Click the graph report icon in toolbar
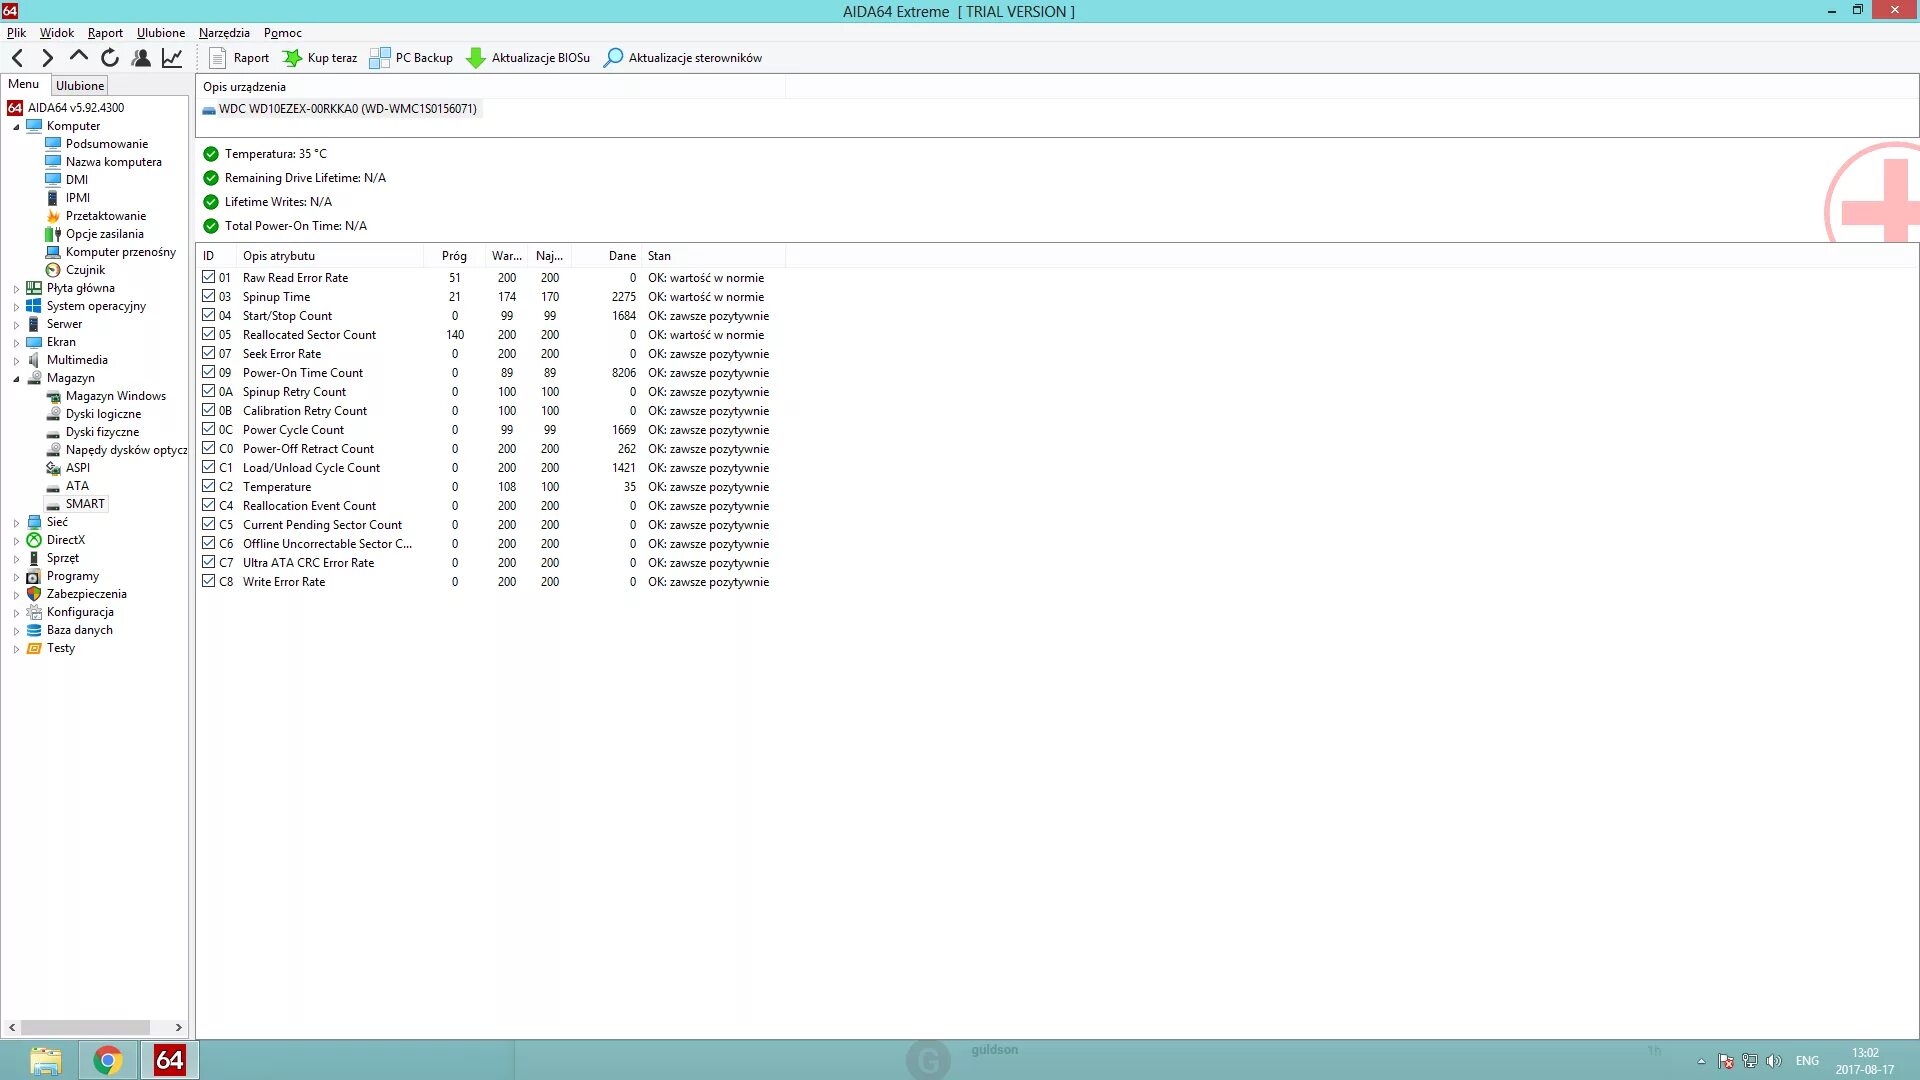This screenshot has height=1080, width=1920. [172, 58]
